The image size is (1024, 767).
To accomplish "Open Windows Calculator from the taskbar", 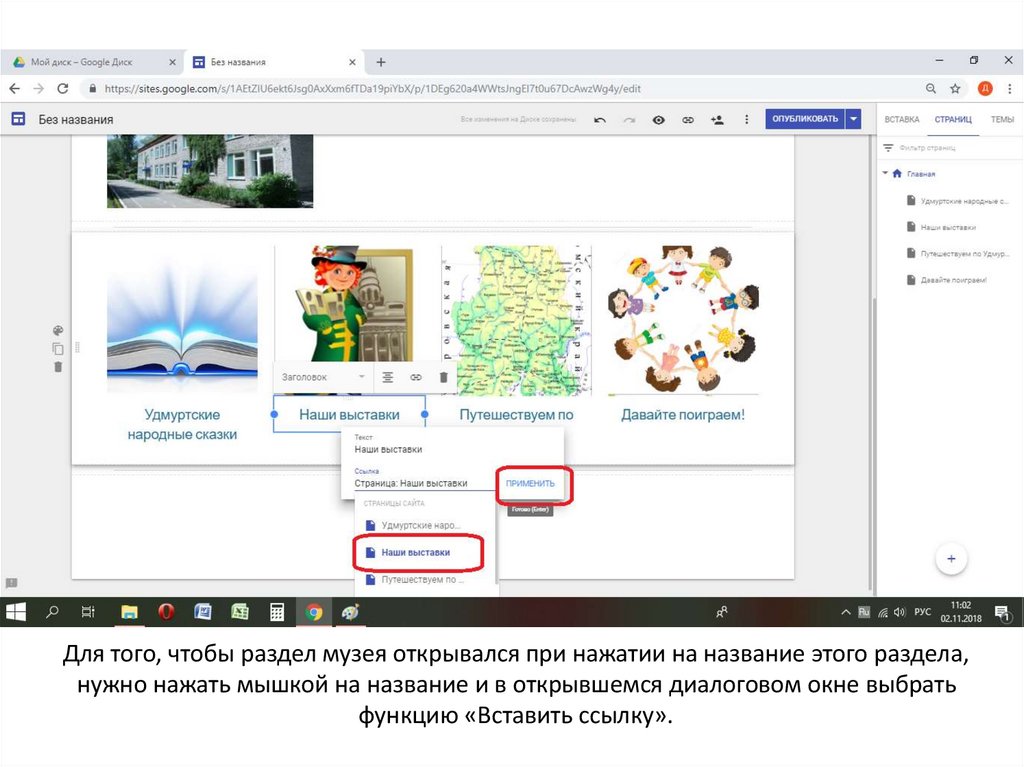I will 277,612.
